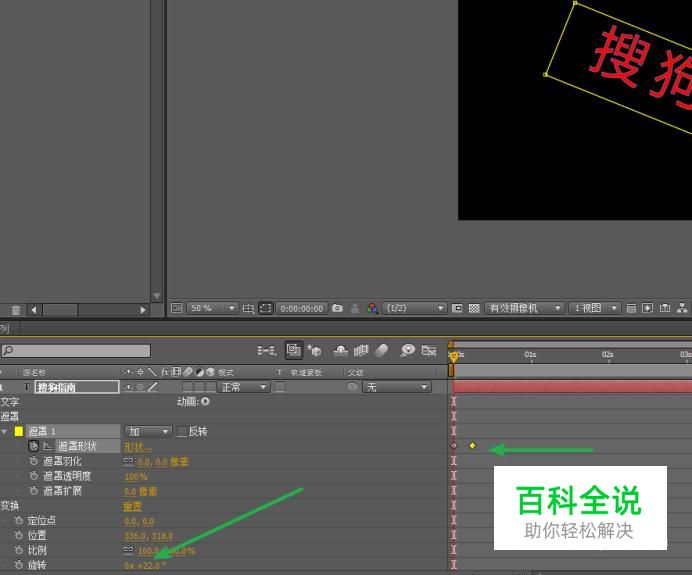
Task: Toggle the live update icon
Action: click(293, 350)
